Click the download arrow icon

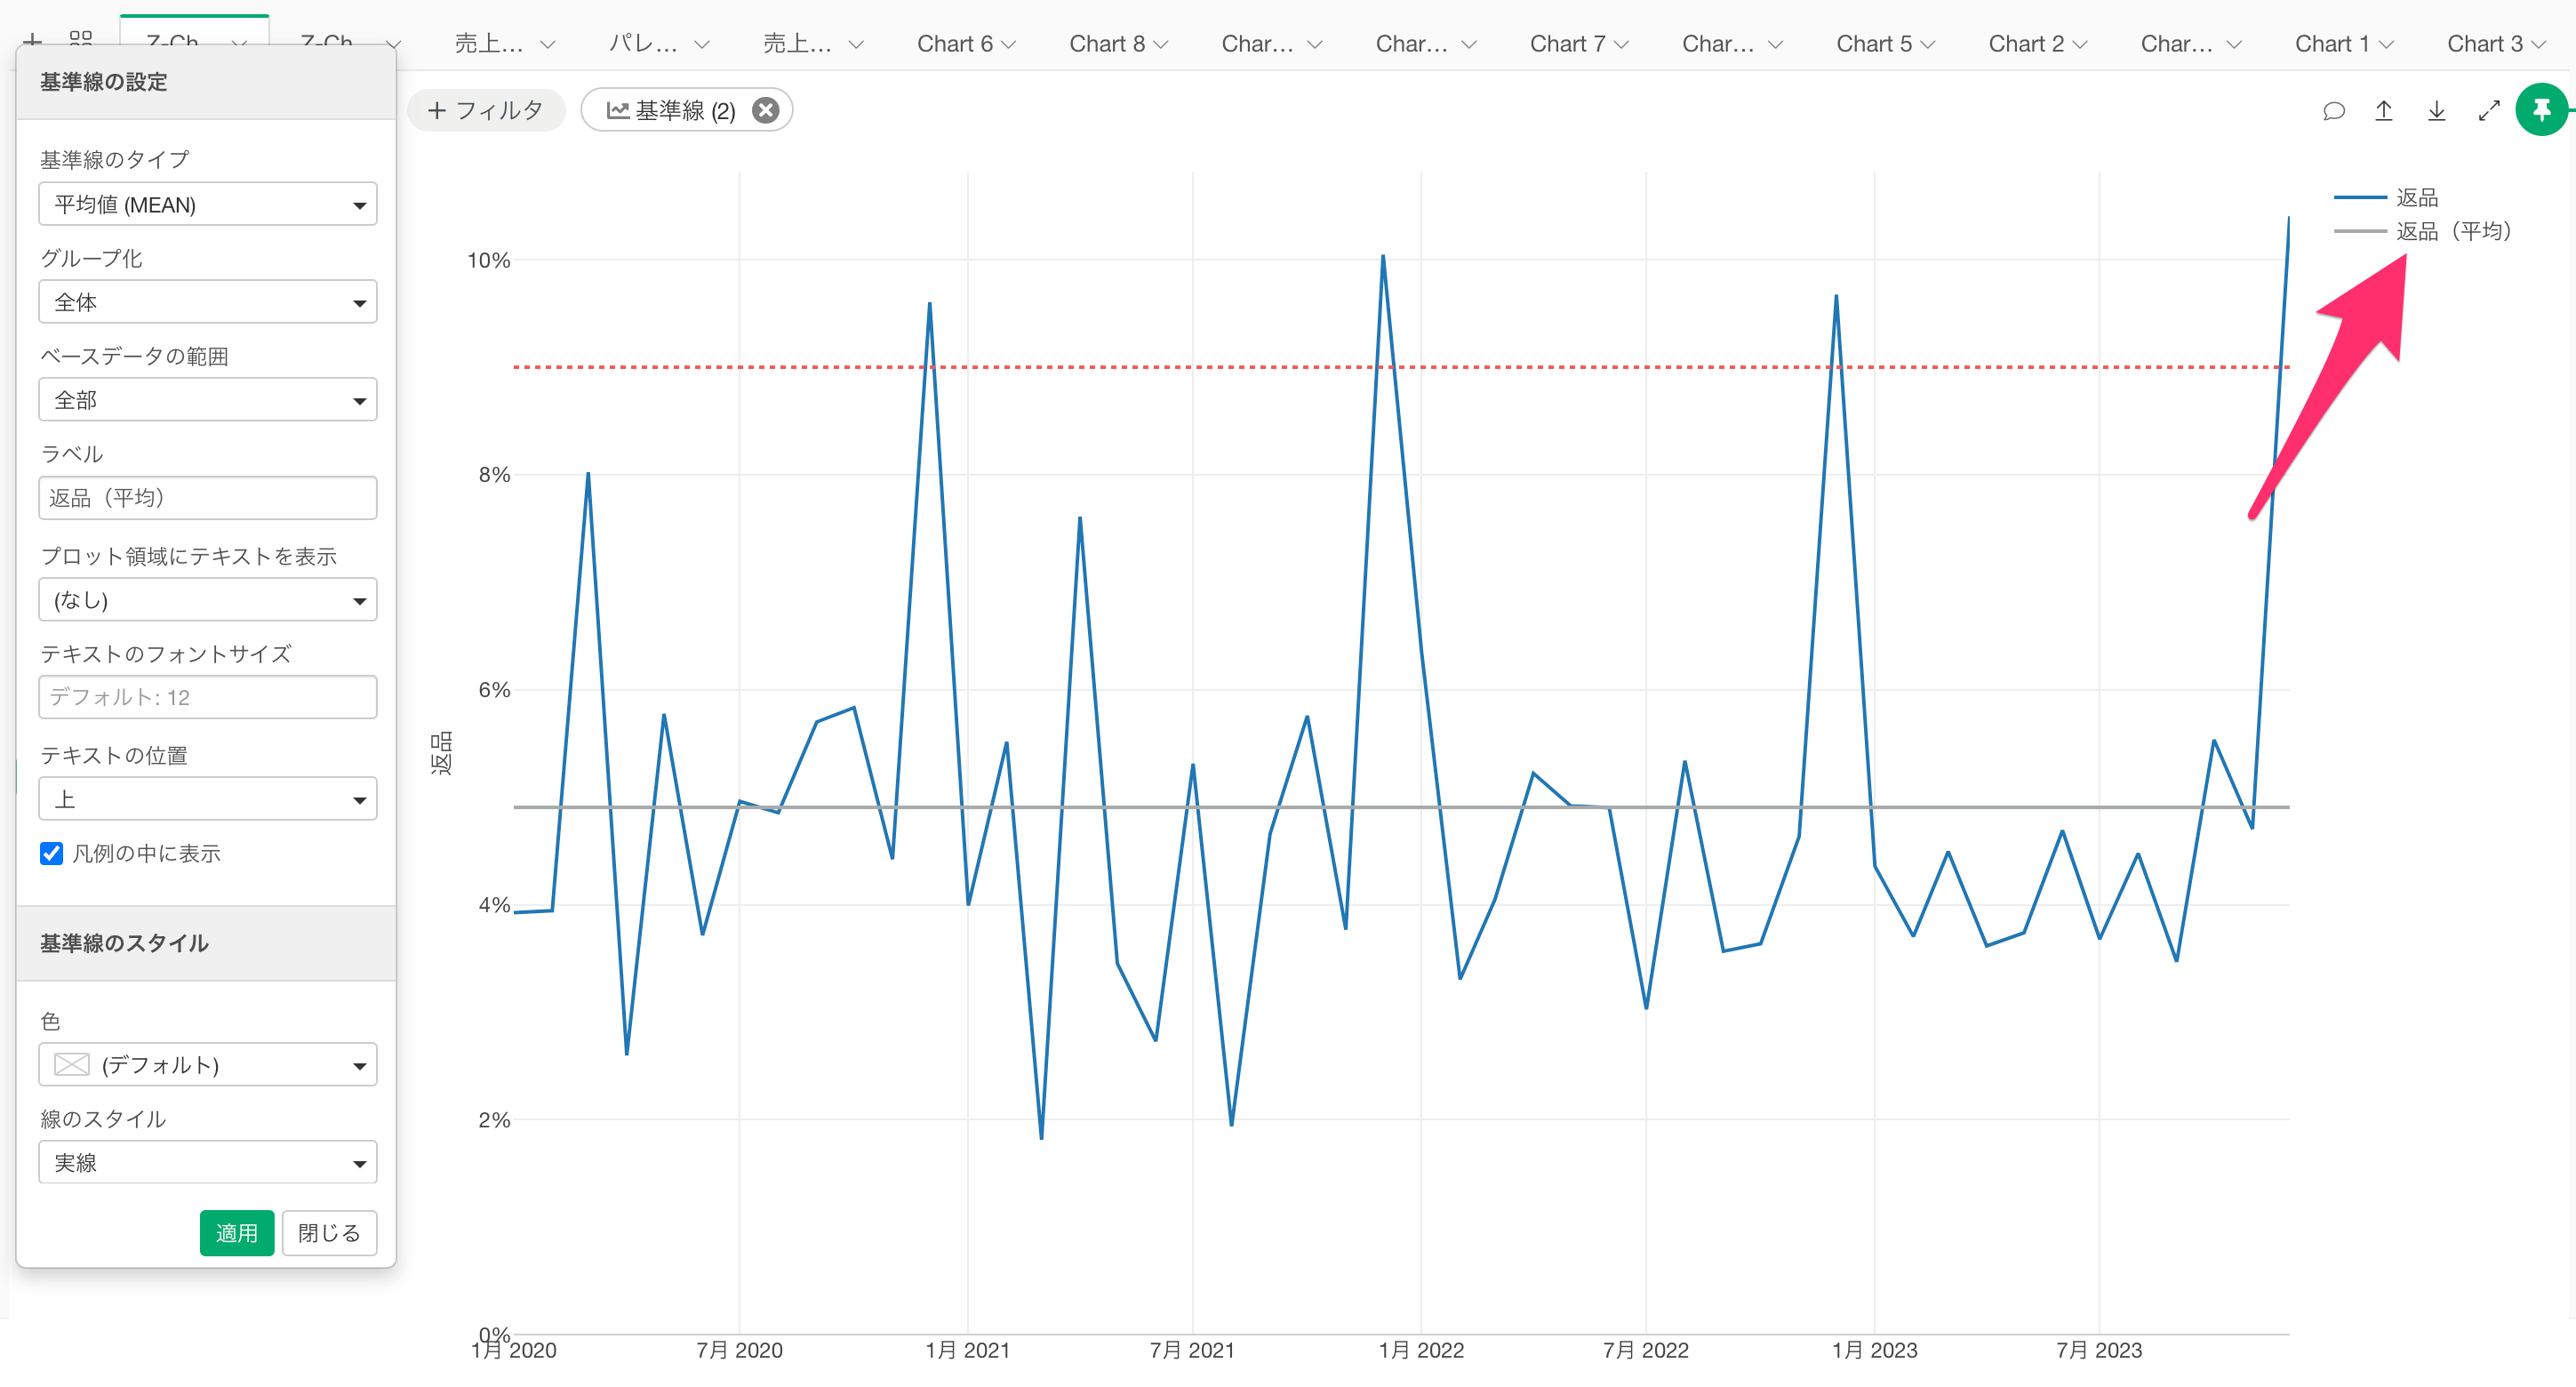(x=2437, y=111)
